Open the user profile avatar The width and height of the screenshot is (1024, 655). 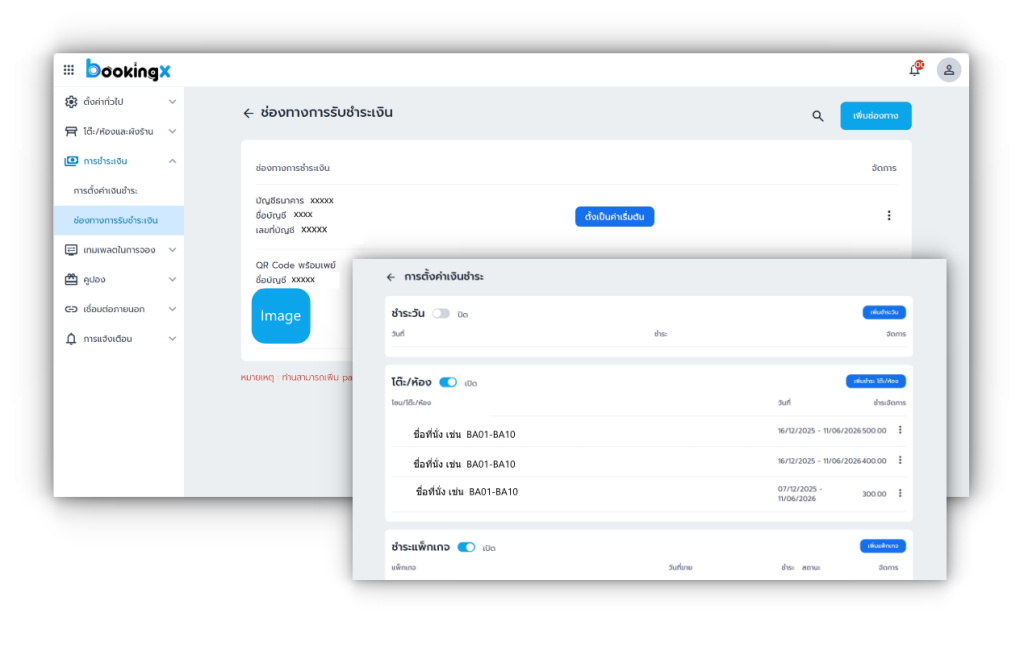948,70
